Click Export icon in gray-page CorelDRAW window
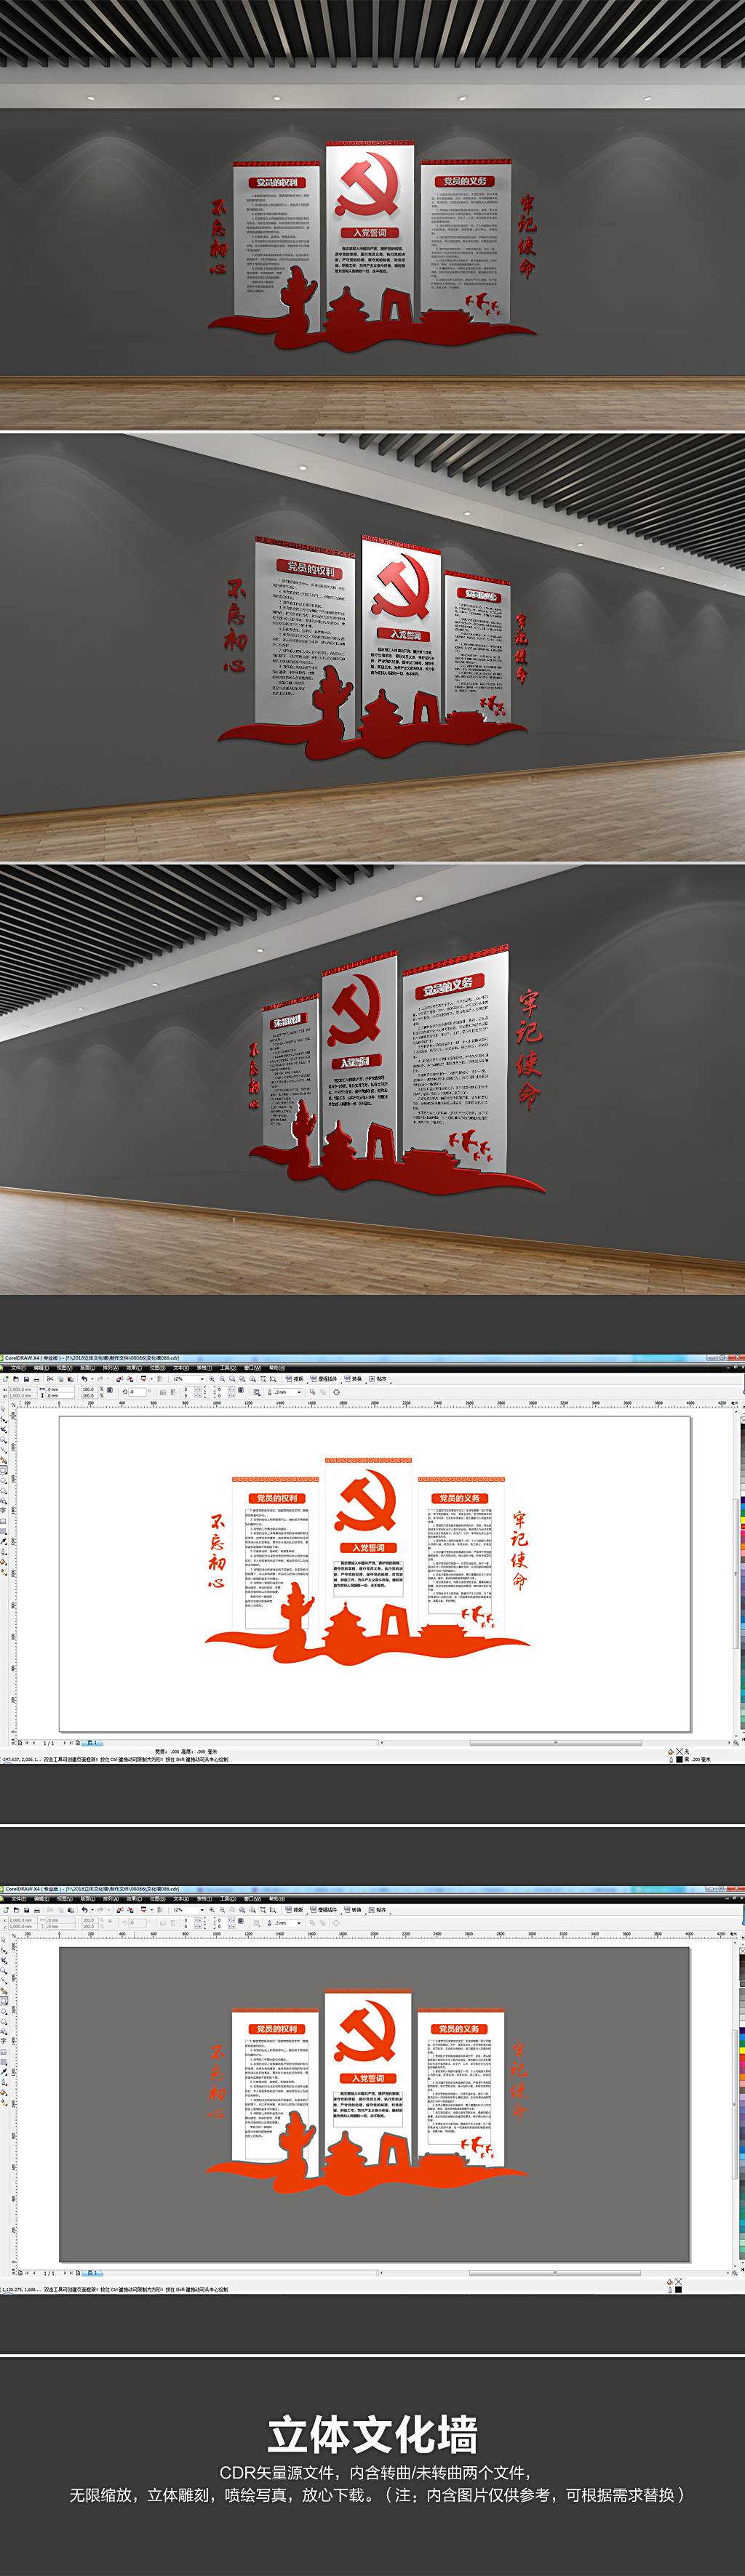 pos(131,1909)
